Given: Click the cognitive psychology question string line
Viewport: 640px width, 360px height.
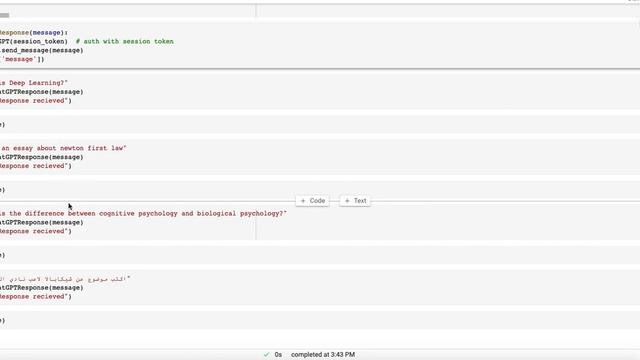Looking at the screenshot, I should (x=143, y=213).
